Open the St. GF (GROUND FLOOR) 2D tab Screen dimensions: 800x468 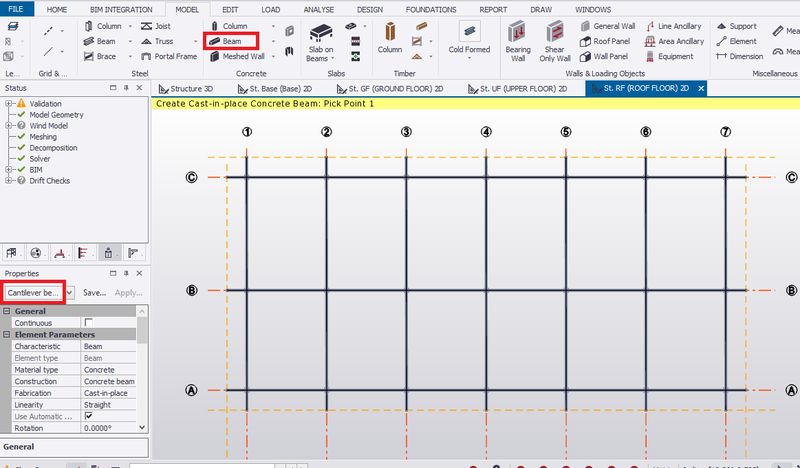click(390, 89)
